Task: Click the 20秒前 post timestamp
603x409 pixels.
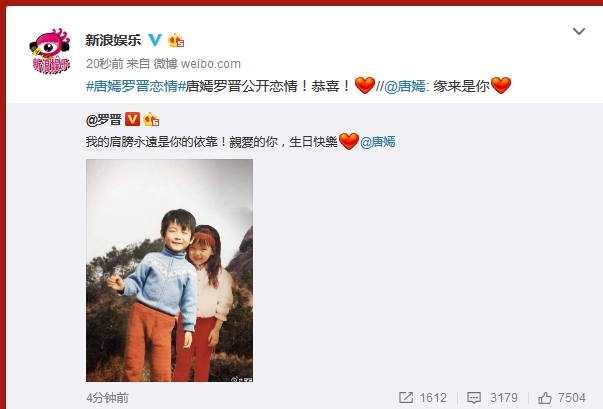Action: tap(105, 64)
